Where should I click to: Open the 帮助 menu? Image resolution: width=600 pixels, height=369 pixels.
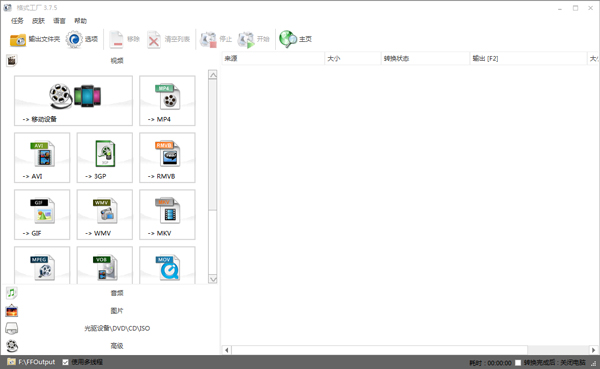[x=80, y=21]
